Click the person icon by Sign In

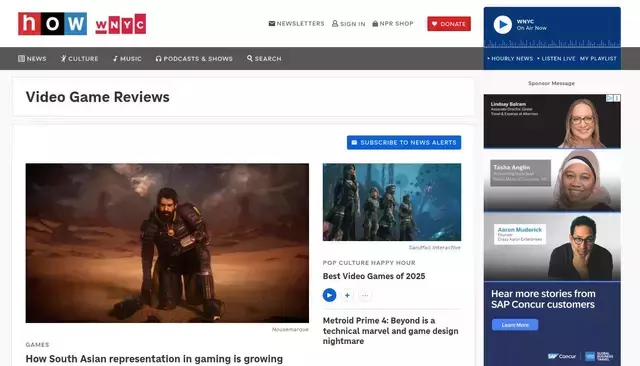pyautogui.click(x=335, y=24)
